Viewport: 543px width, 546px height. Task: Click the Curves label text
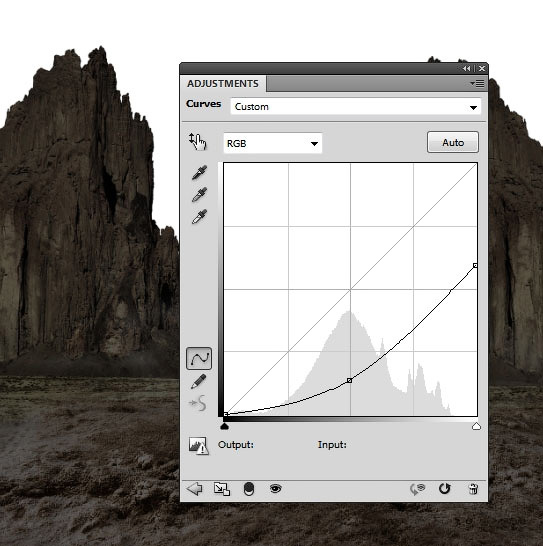[x=203, y=104]
